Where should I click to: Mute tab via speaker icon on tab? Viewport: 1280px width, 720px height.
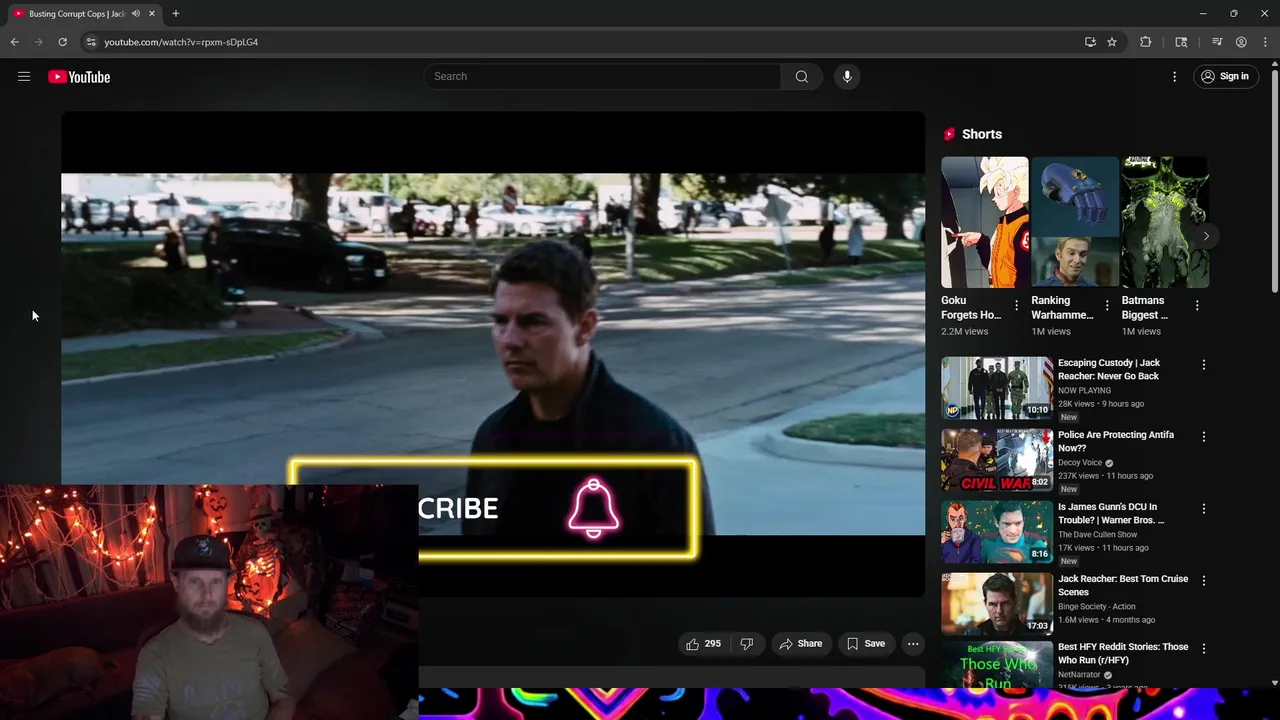click(x=136, y=14)
